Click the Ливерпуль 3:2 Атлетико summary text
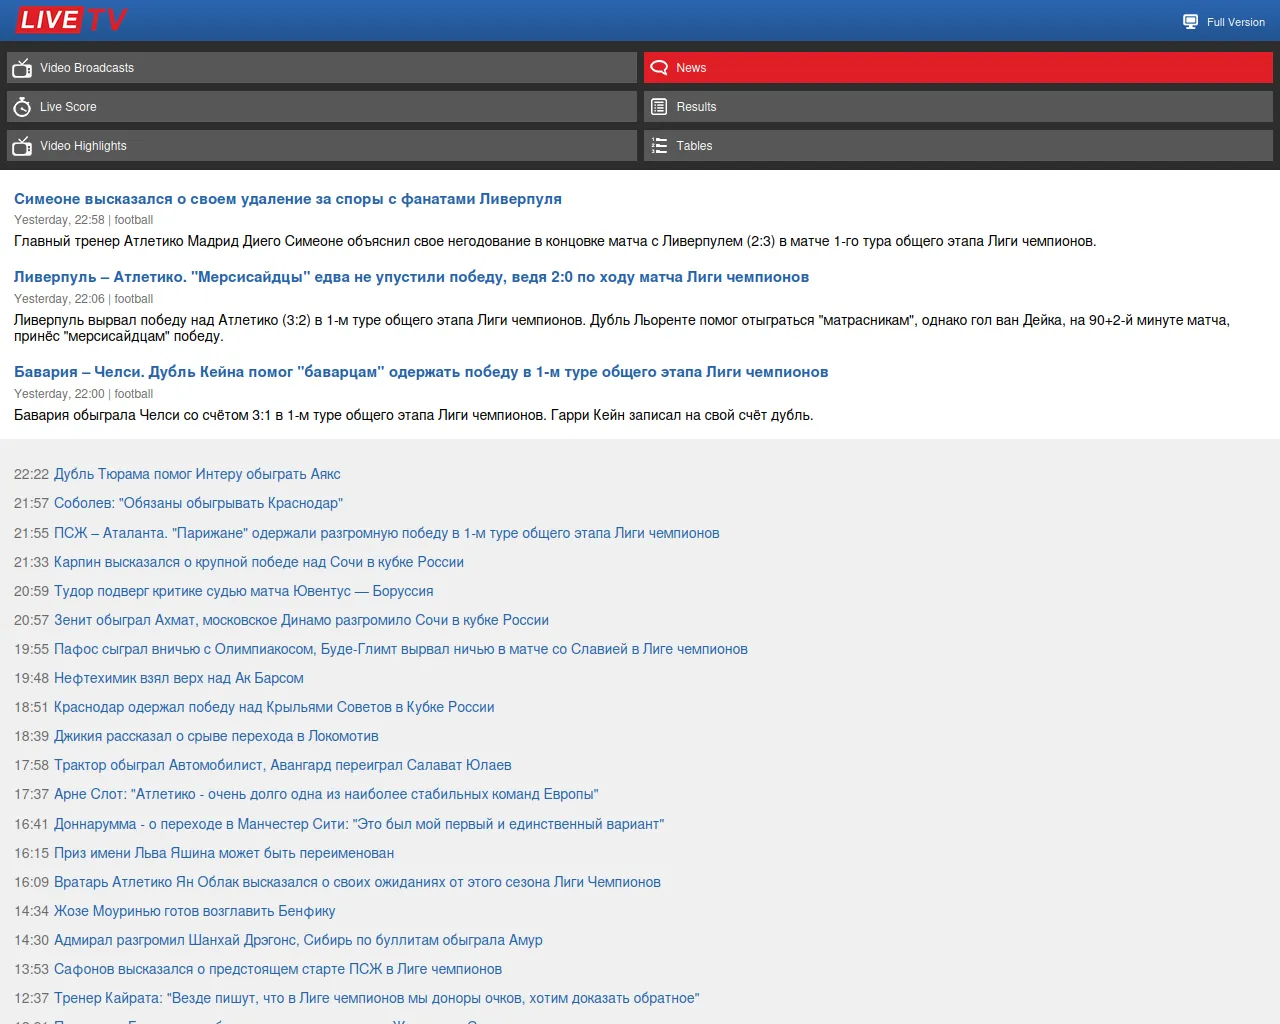 (622, 328)
